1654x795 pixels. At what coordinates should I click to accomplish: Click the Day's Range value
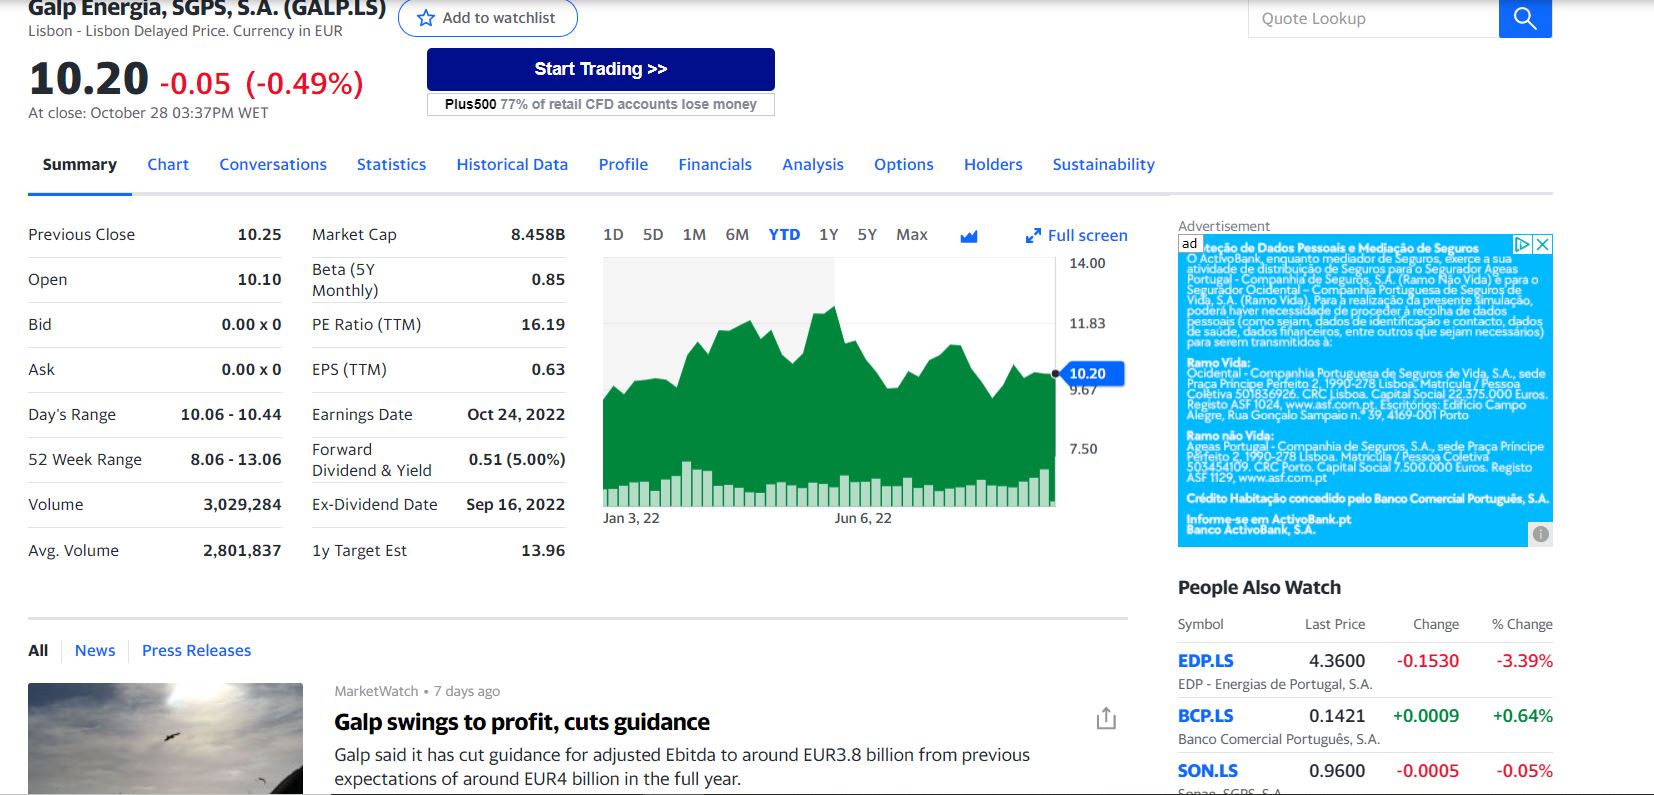(231, 415)
